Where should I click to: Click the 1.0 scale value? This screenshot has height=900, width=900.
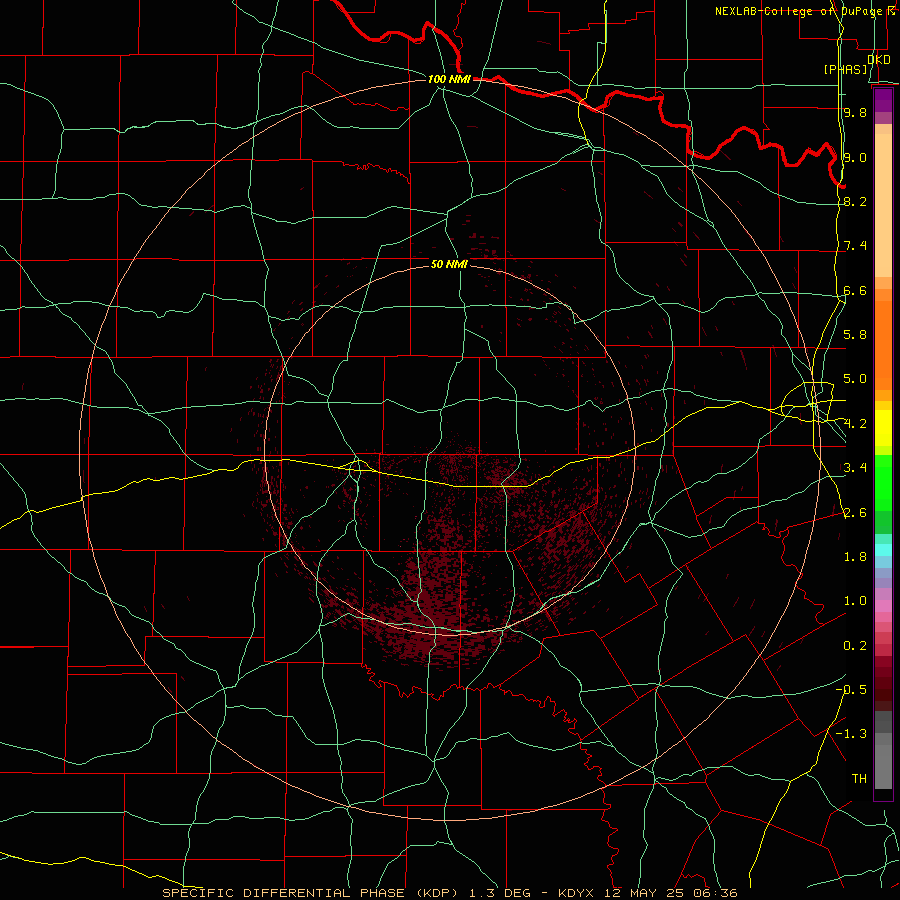(x=855, y=601)
